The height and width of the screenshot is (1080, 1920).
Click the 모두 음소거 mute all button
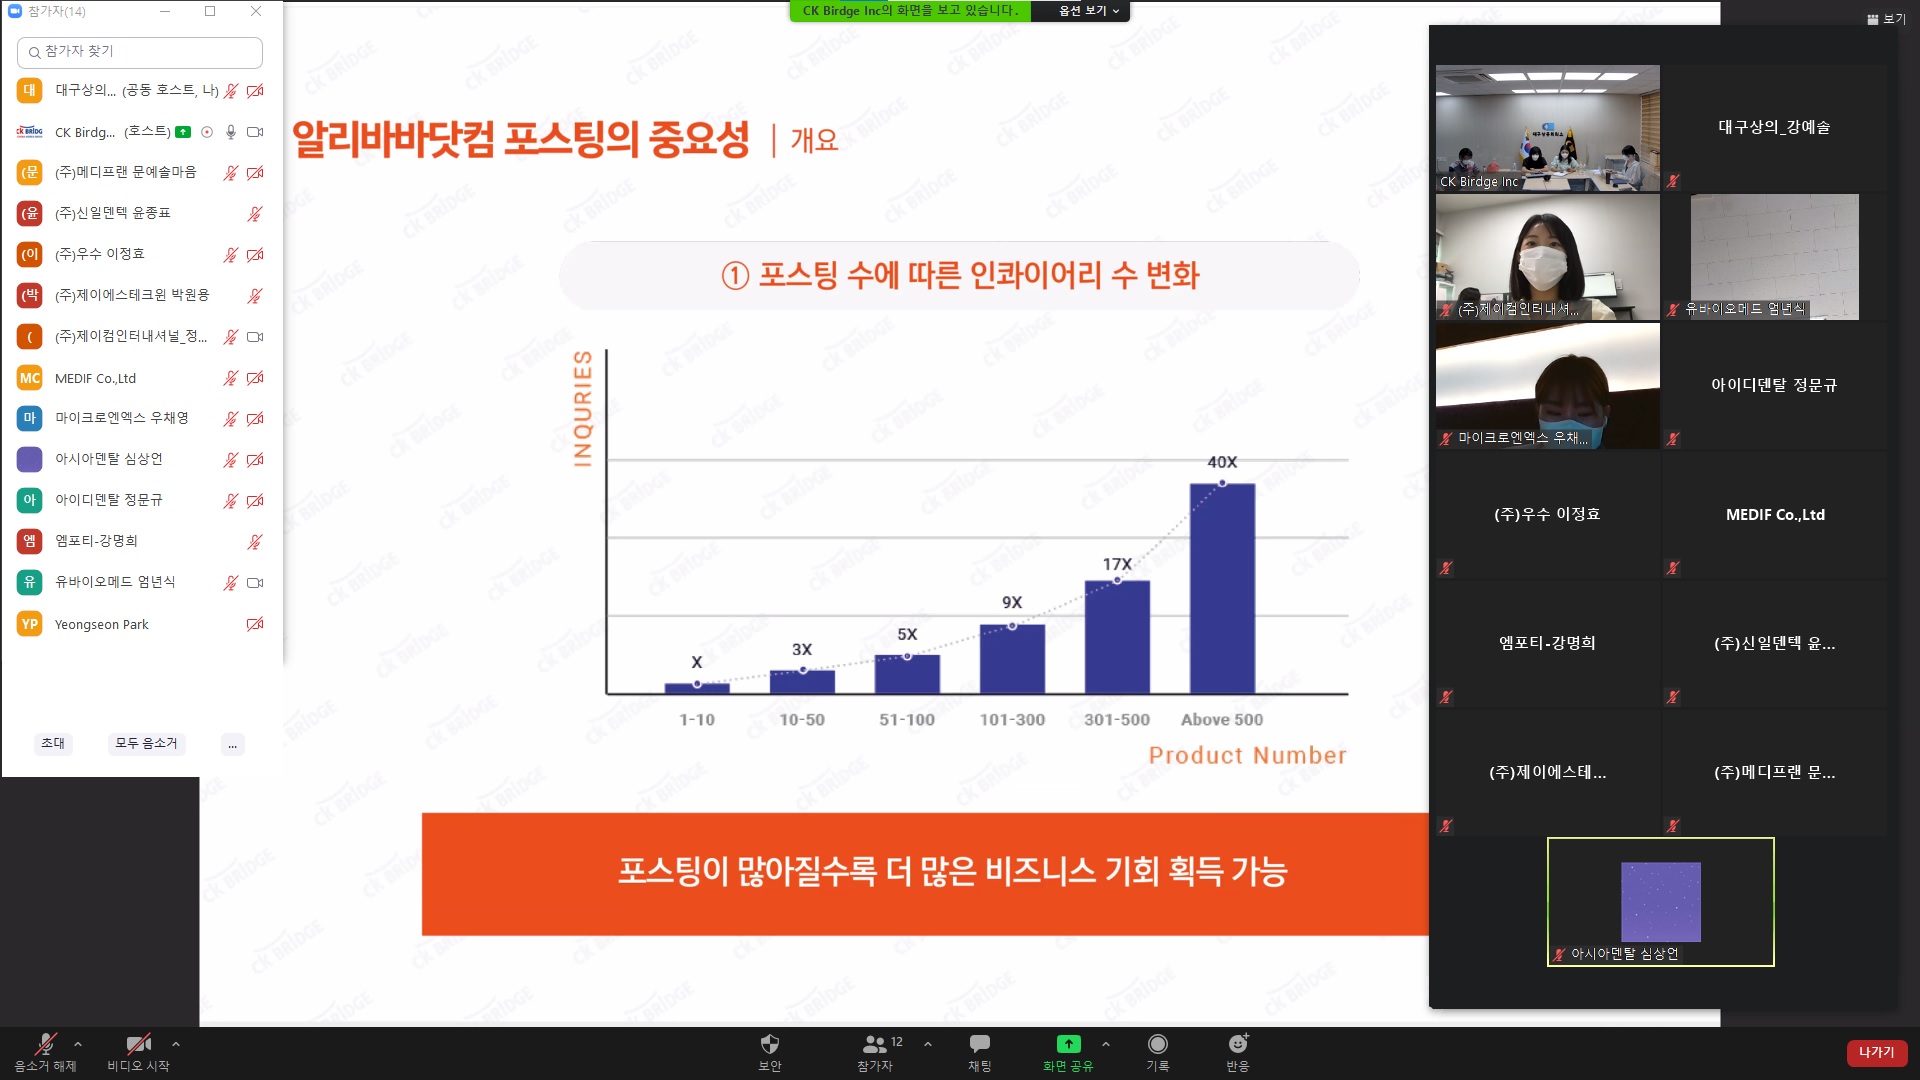(x=146, y=744)
